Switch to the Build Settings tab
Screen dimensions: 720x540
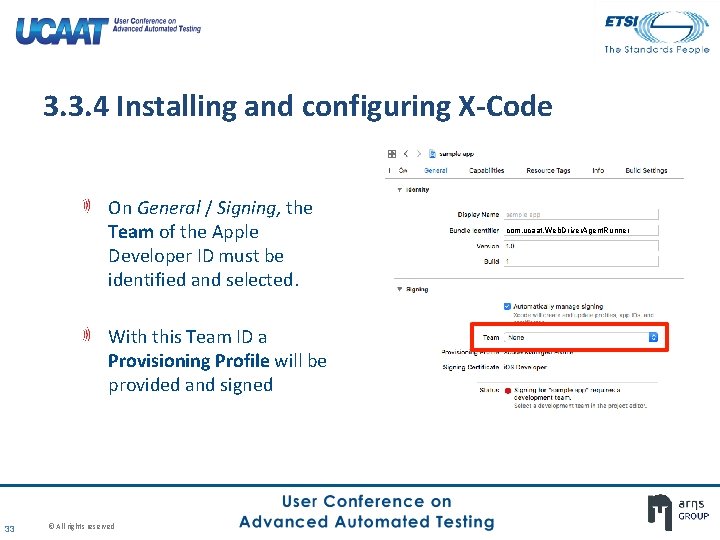[x=646, y=170]
